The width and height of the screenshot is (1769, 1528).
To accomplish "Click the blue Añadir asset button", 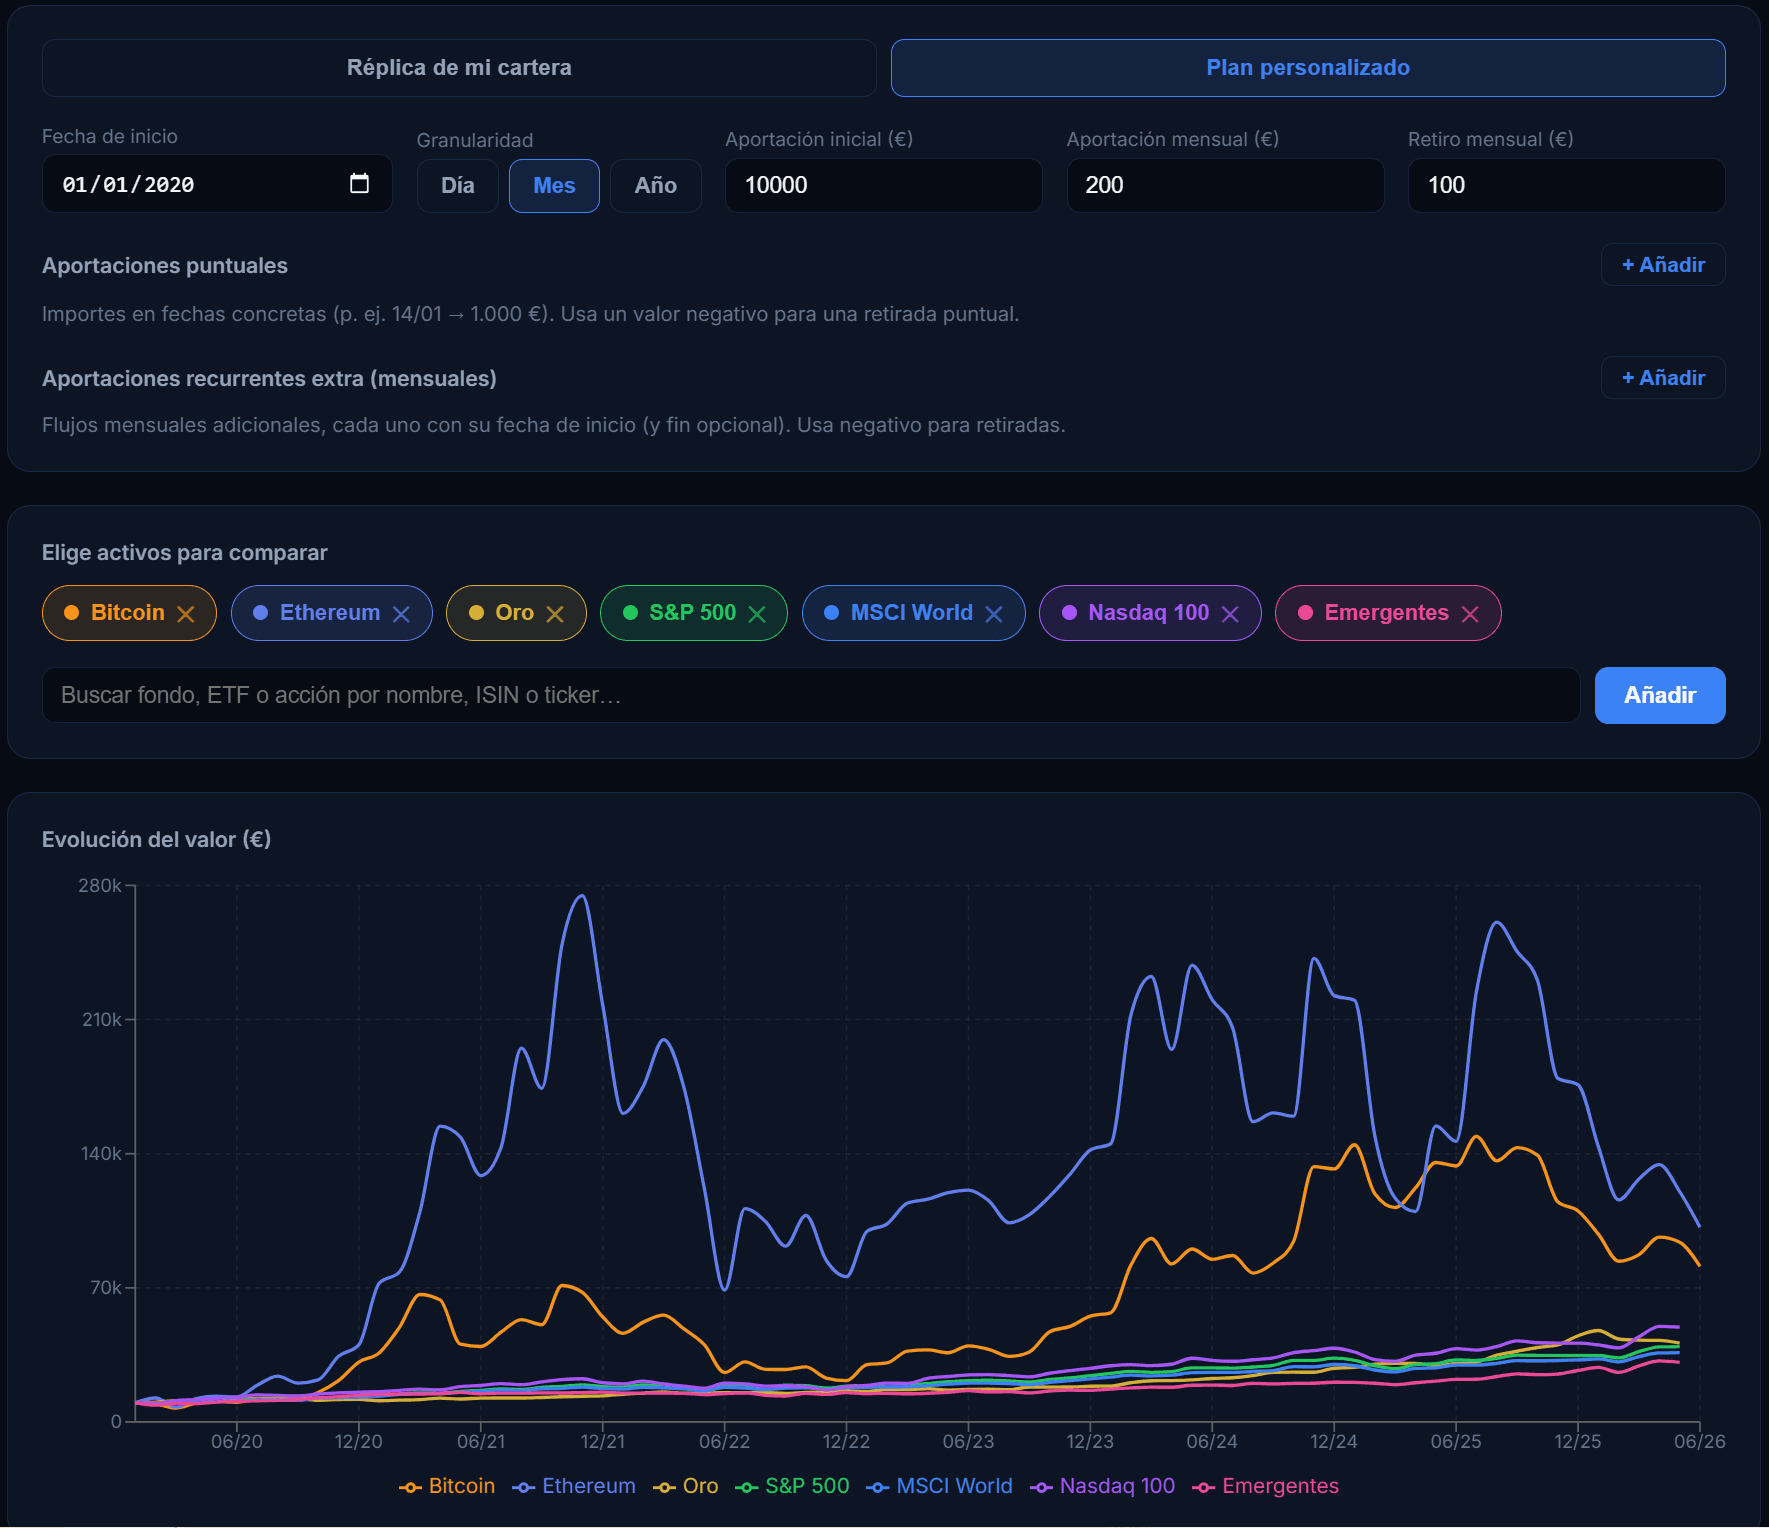I will click(x=1660, y=695).
